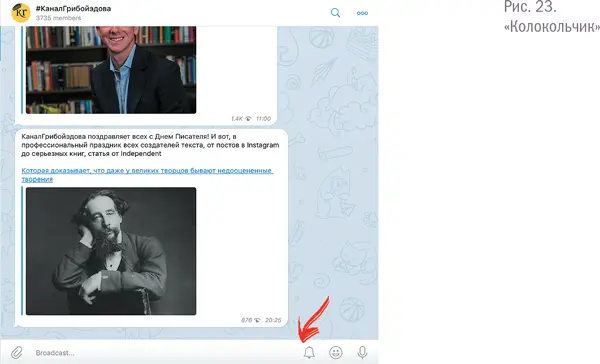Screen dimensions: 600x364
Task: Click the 11:00 message timestamp
Action: click(x=263, y=119)
